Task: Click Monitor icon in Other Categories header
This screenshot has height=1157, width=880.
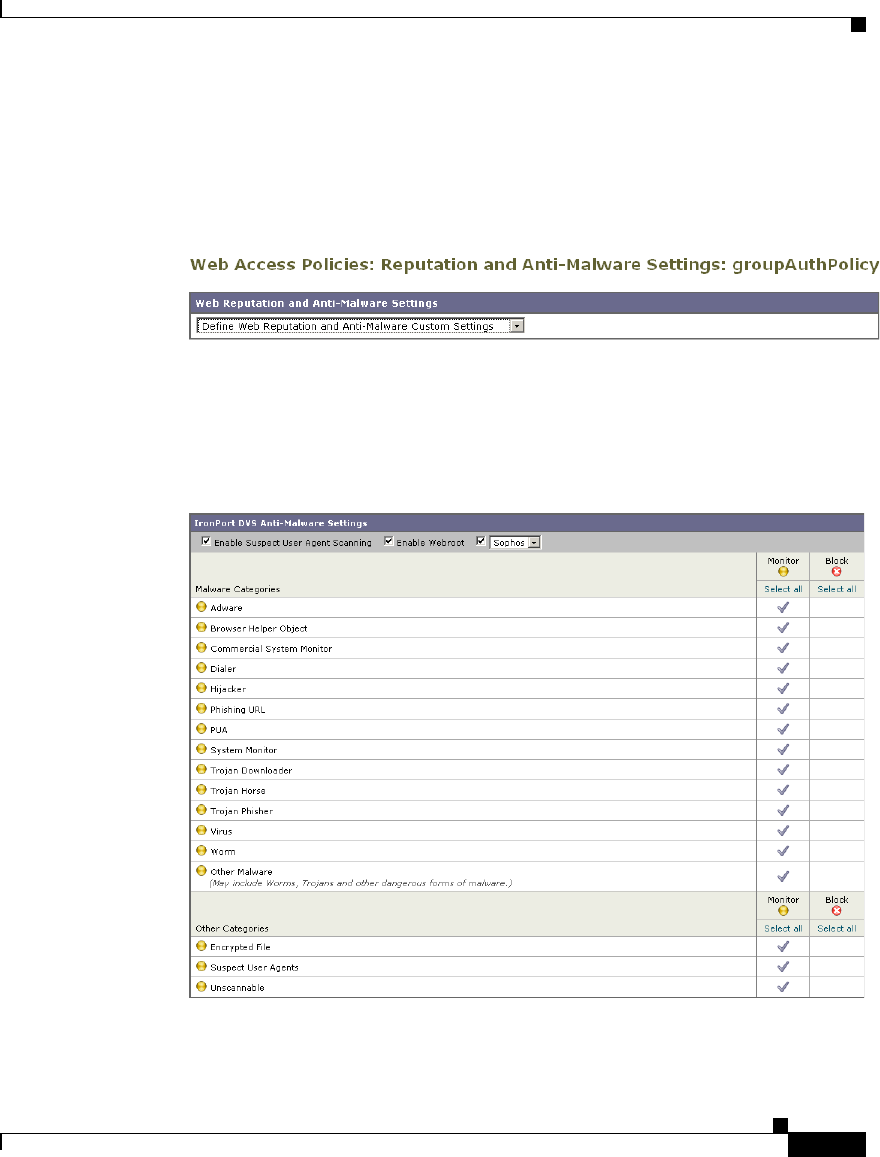Action: (x=783, y=911)
